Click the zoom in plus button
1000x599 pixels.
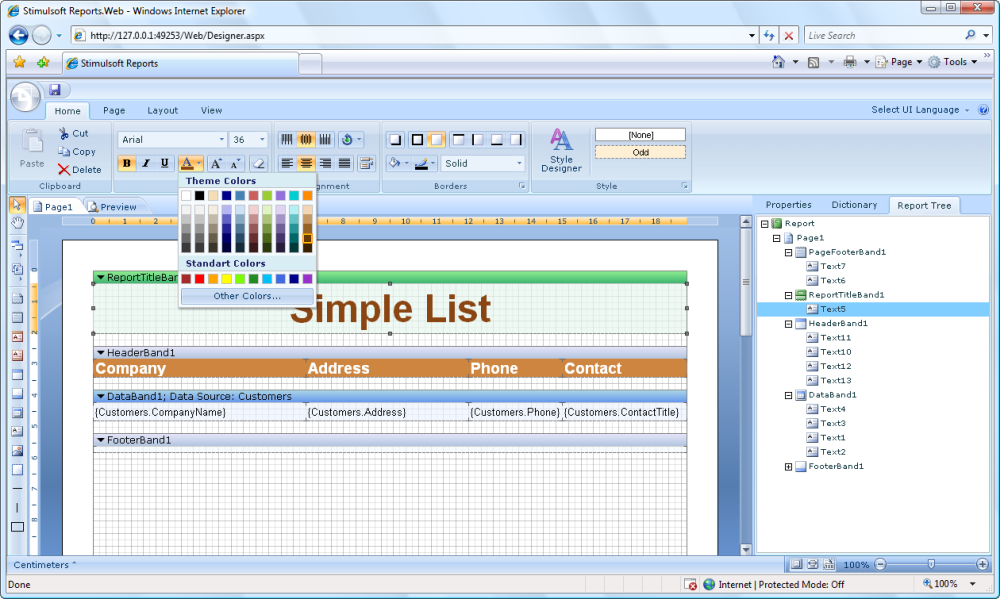(x=982, y=565)
